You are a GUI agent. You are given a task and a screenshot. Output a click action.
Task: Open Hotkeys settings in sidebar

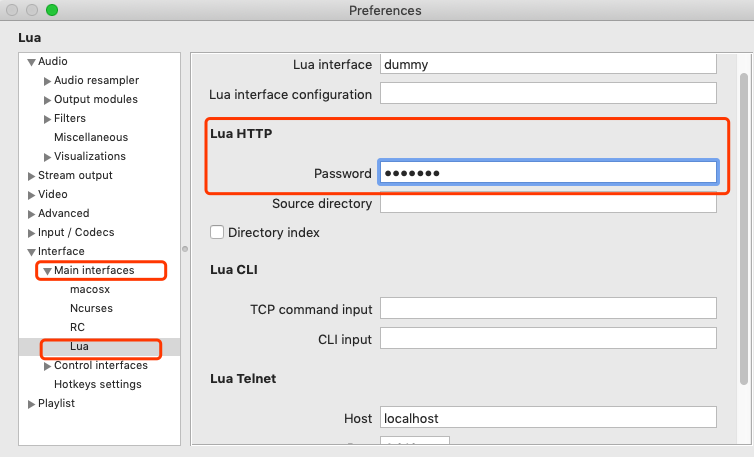pos(97,384)
